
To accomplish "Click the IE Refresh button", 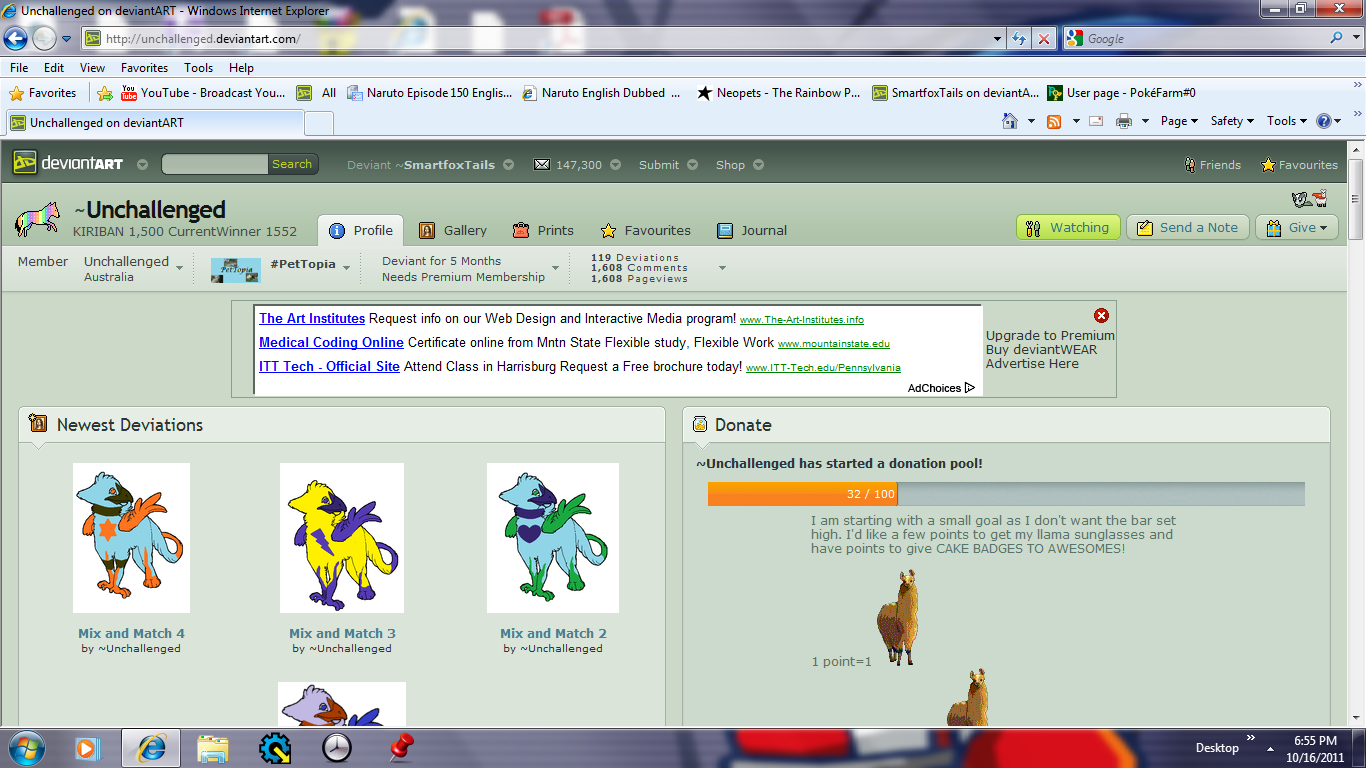I will coord(1019,39).
